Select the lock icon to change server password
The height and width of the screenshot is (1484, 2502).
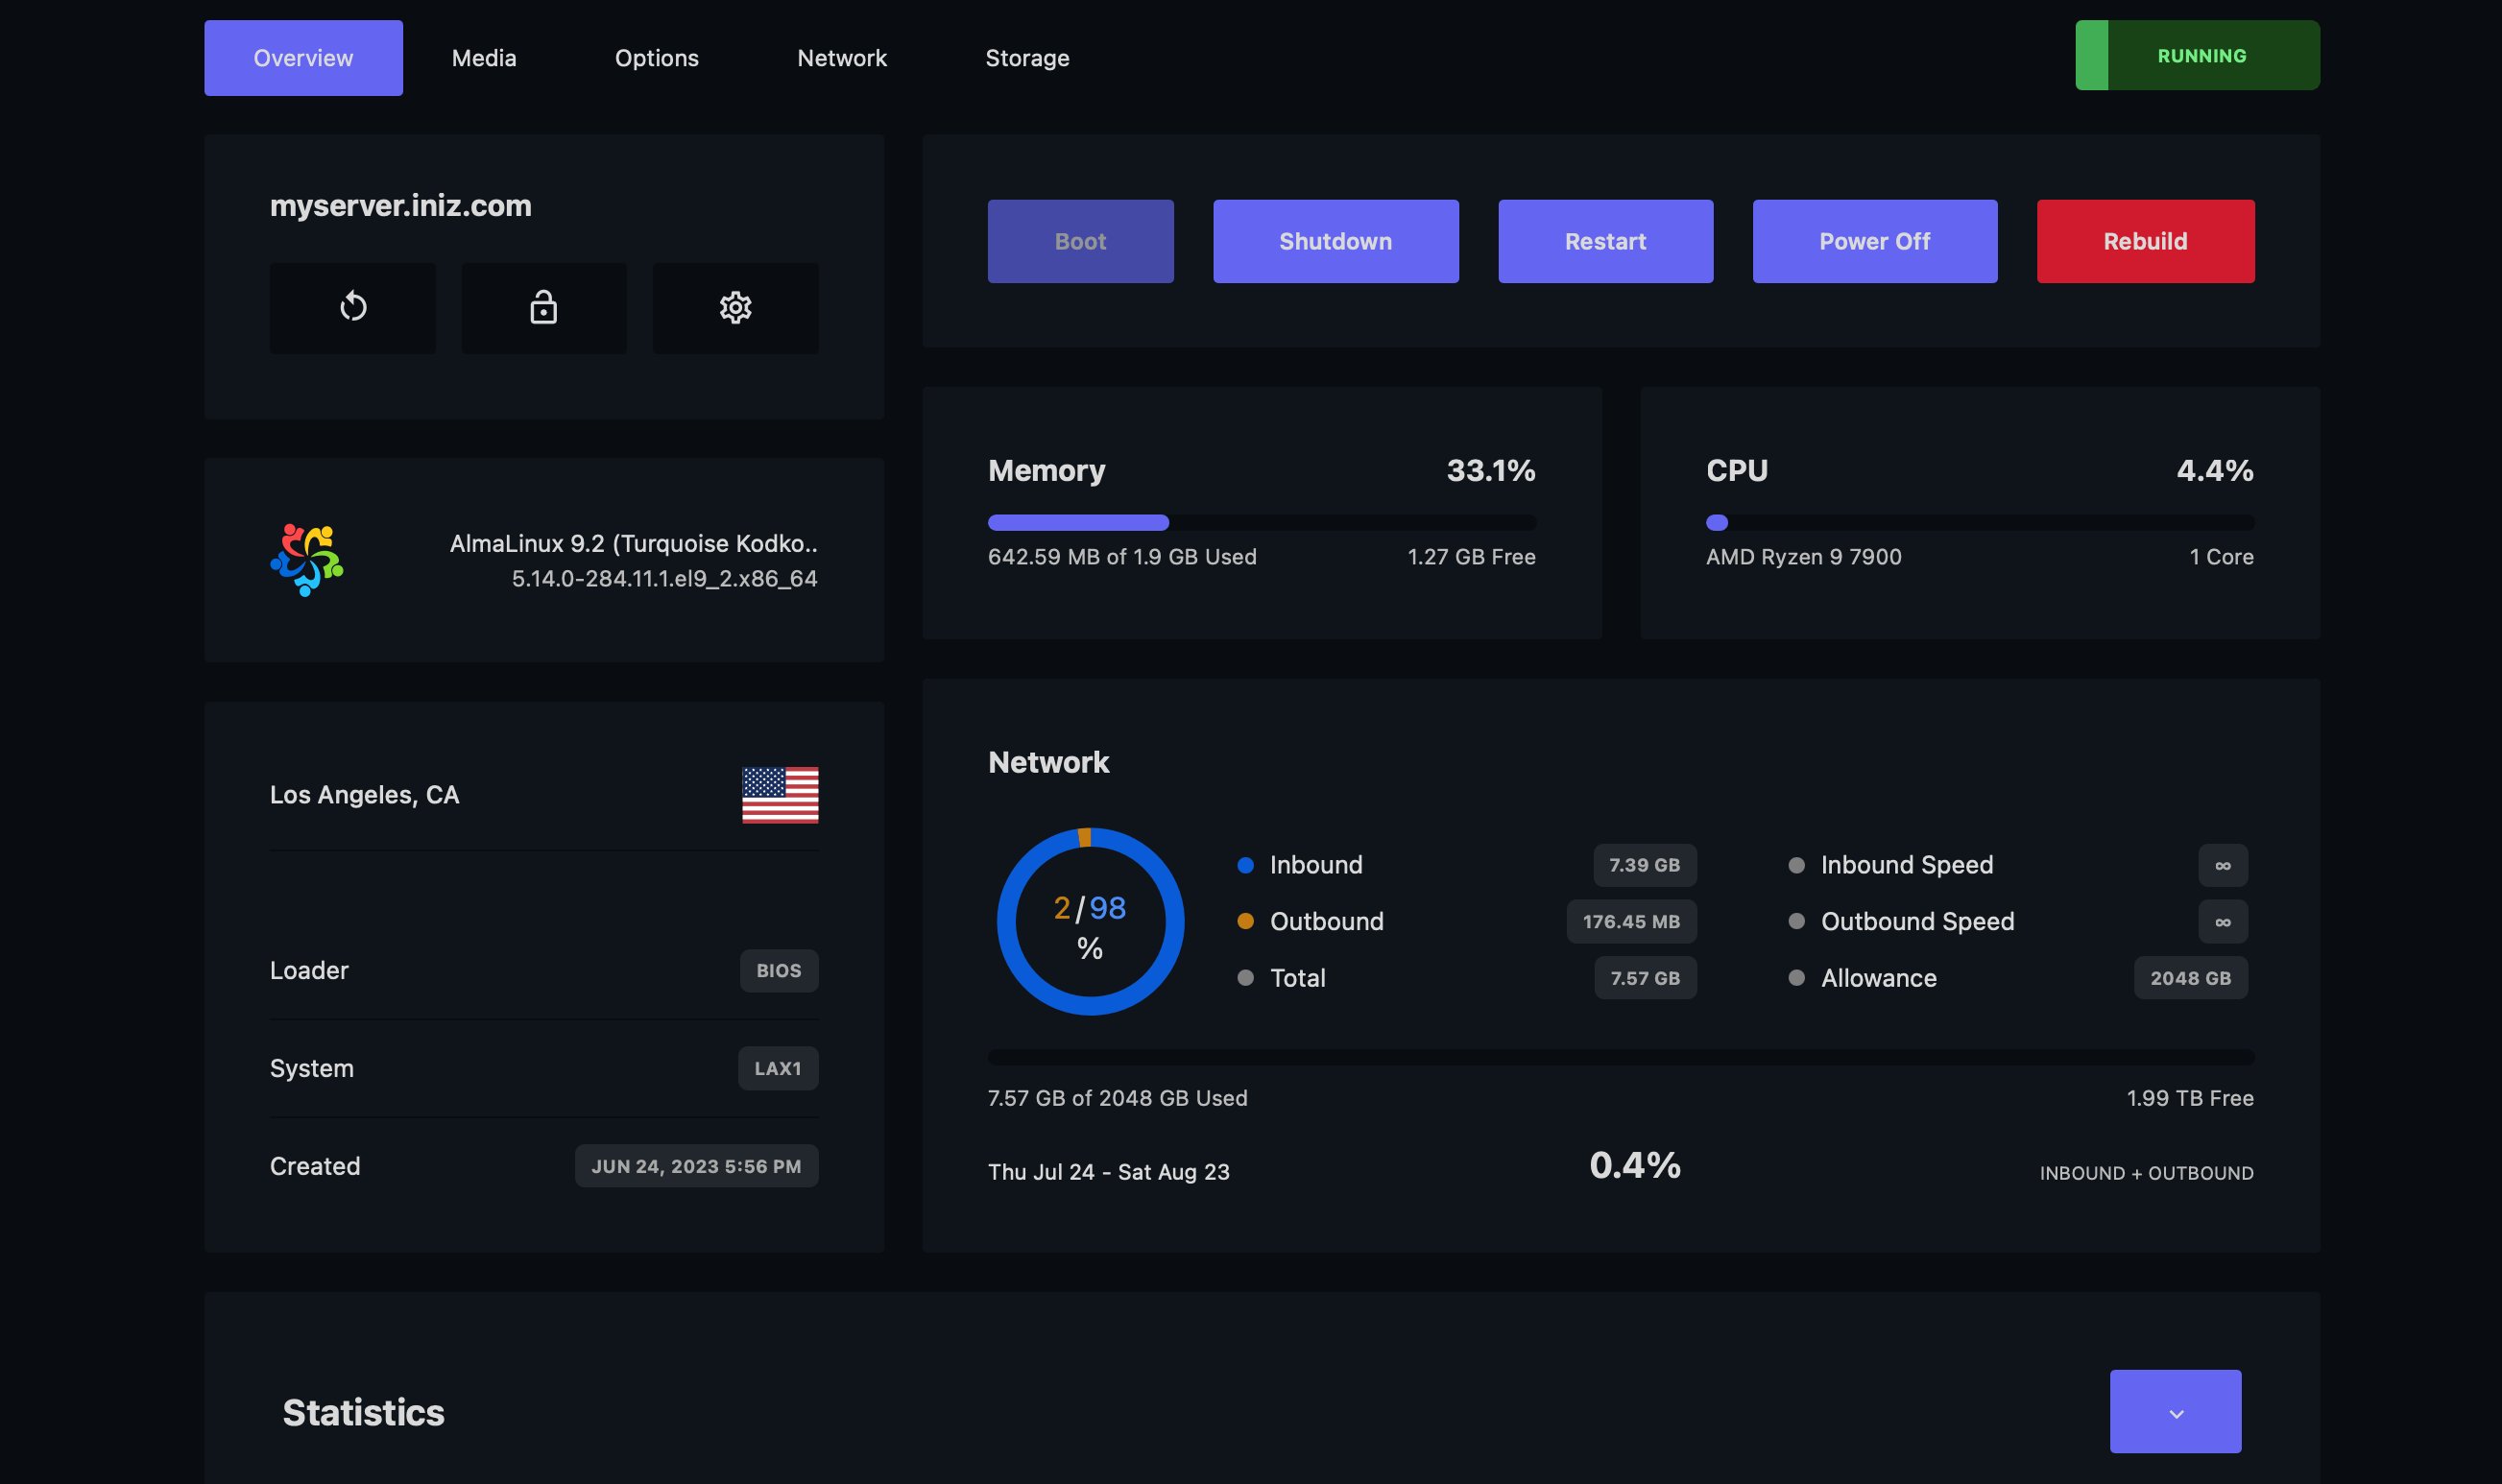tap(543, 307)
